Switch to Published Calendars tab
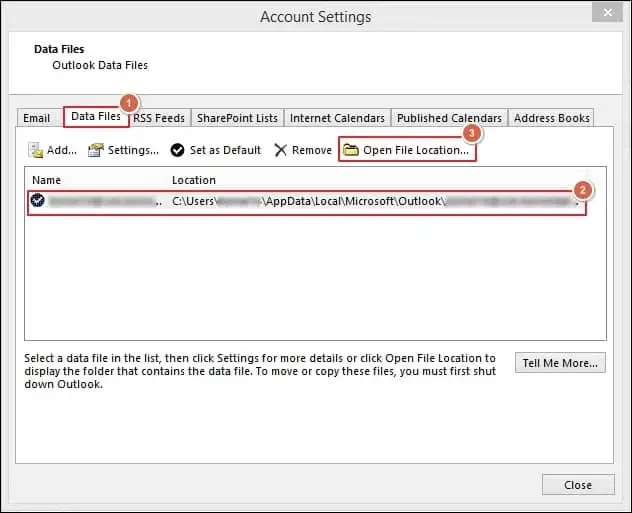Screen dimensions: 632x513 coord(449,118)
